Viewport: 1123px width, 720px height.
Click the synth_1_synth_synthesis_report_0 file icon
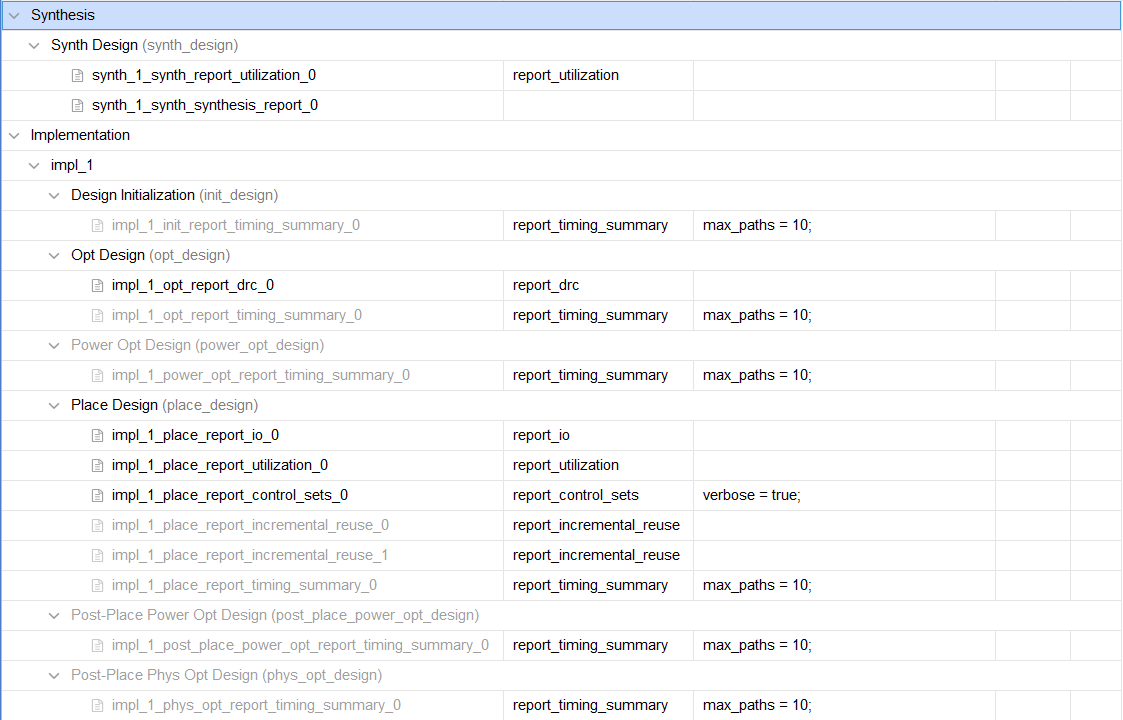[x=77, y=105]
